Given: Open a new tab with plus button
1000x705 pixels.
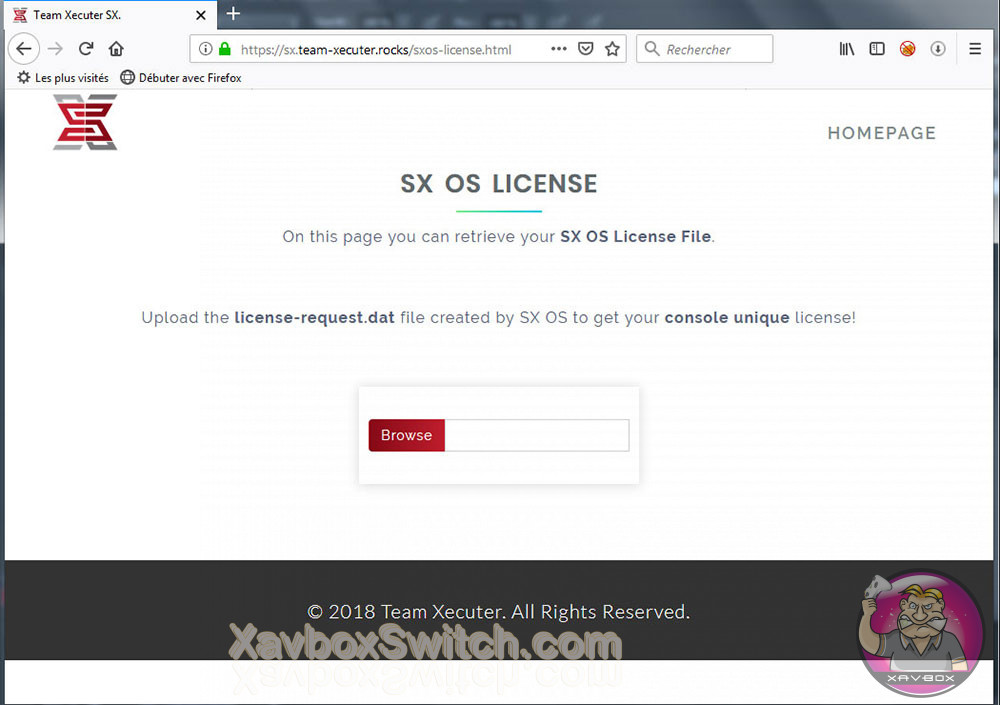Looking at the screenshot, I should coord(233,13).
